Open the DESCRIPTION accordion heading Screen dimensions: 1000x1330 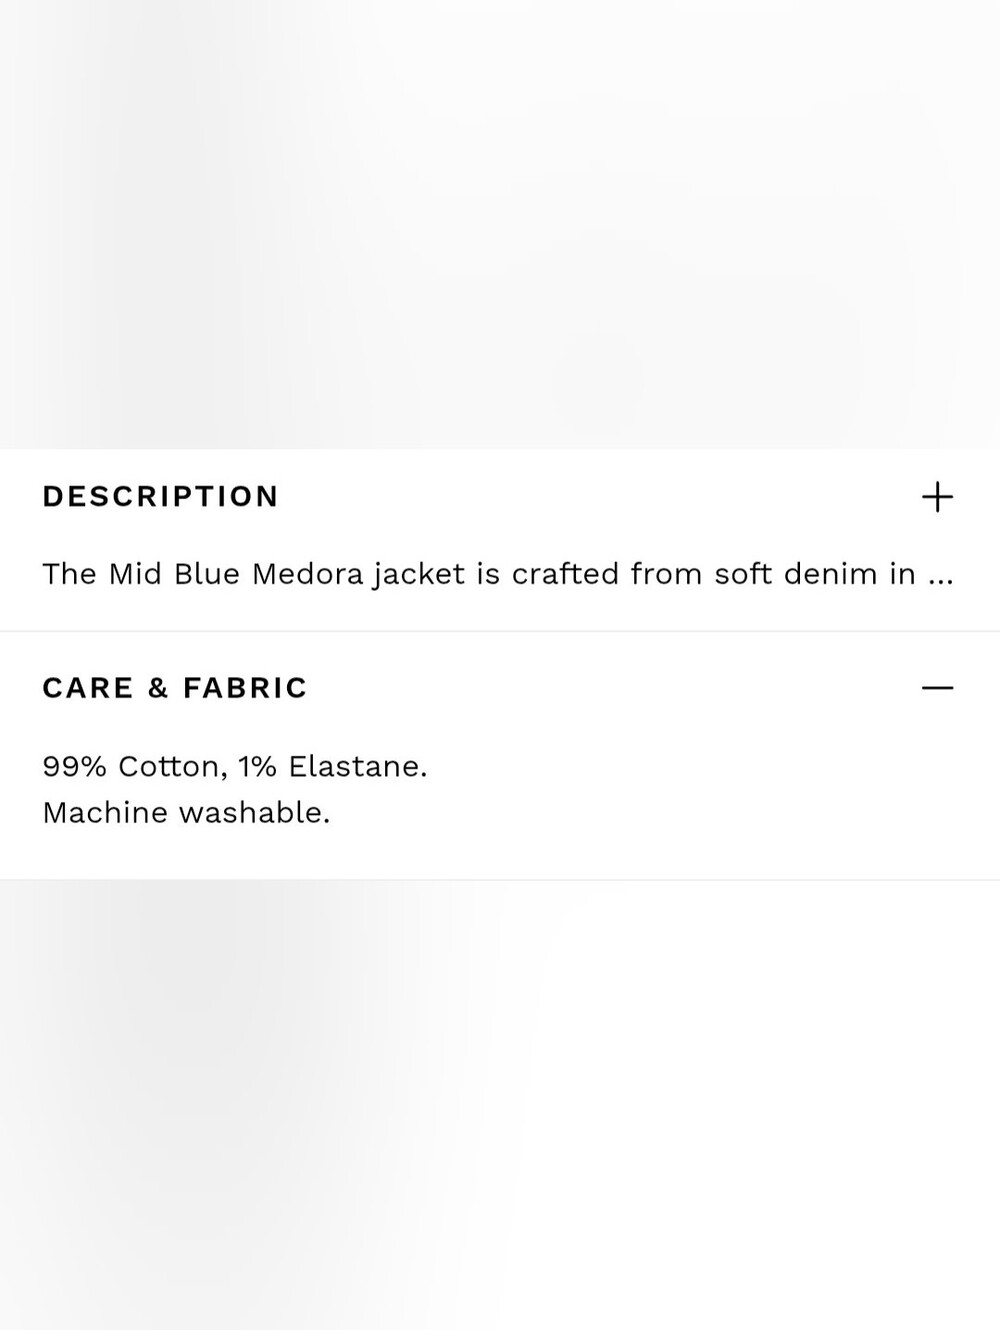[160, 497]
